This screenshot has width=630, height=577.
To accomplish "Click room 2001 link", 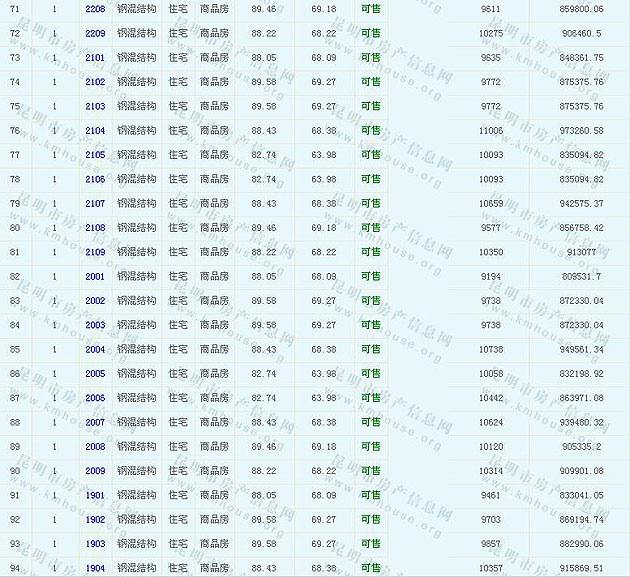I will point(95,277).
